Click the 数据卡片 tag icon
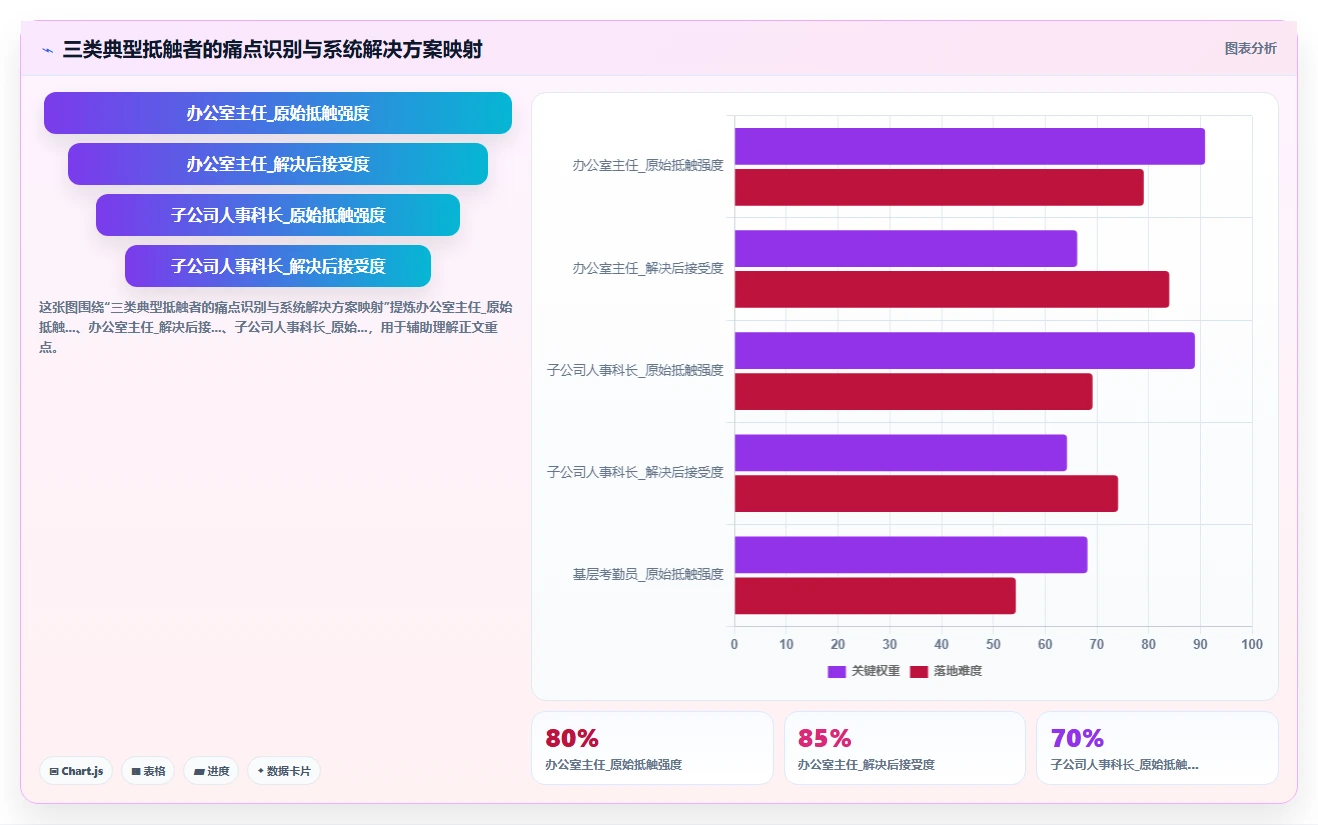Viewport: 1318px width, 825px height. tap(260, 772)
